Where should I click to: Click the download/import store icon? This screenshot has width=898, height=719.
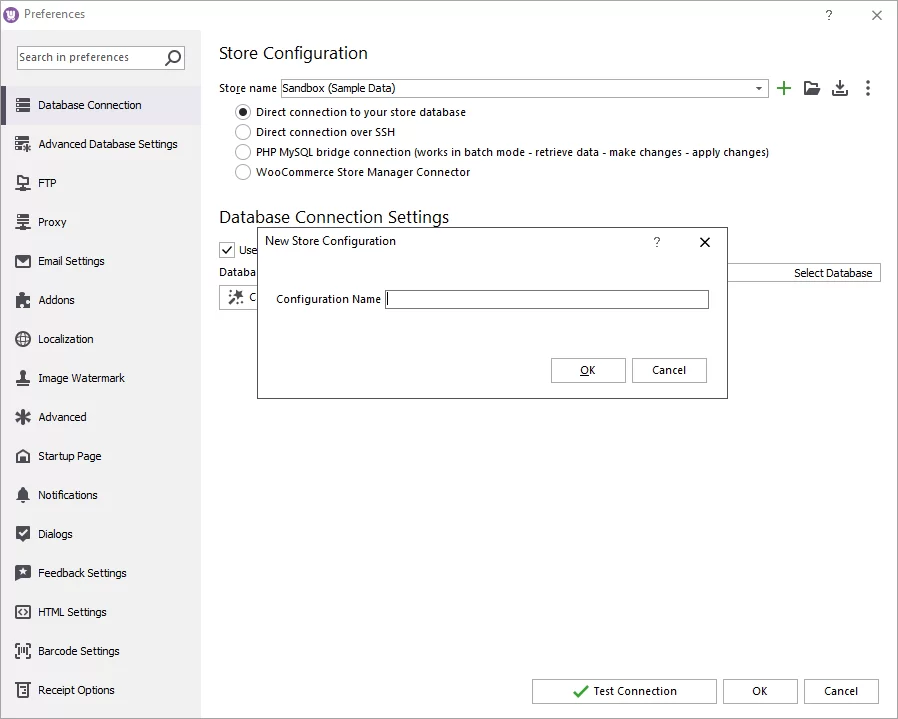click(x=840, y=88)
